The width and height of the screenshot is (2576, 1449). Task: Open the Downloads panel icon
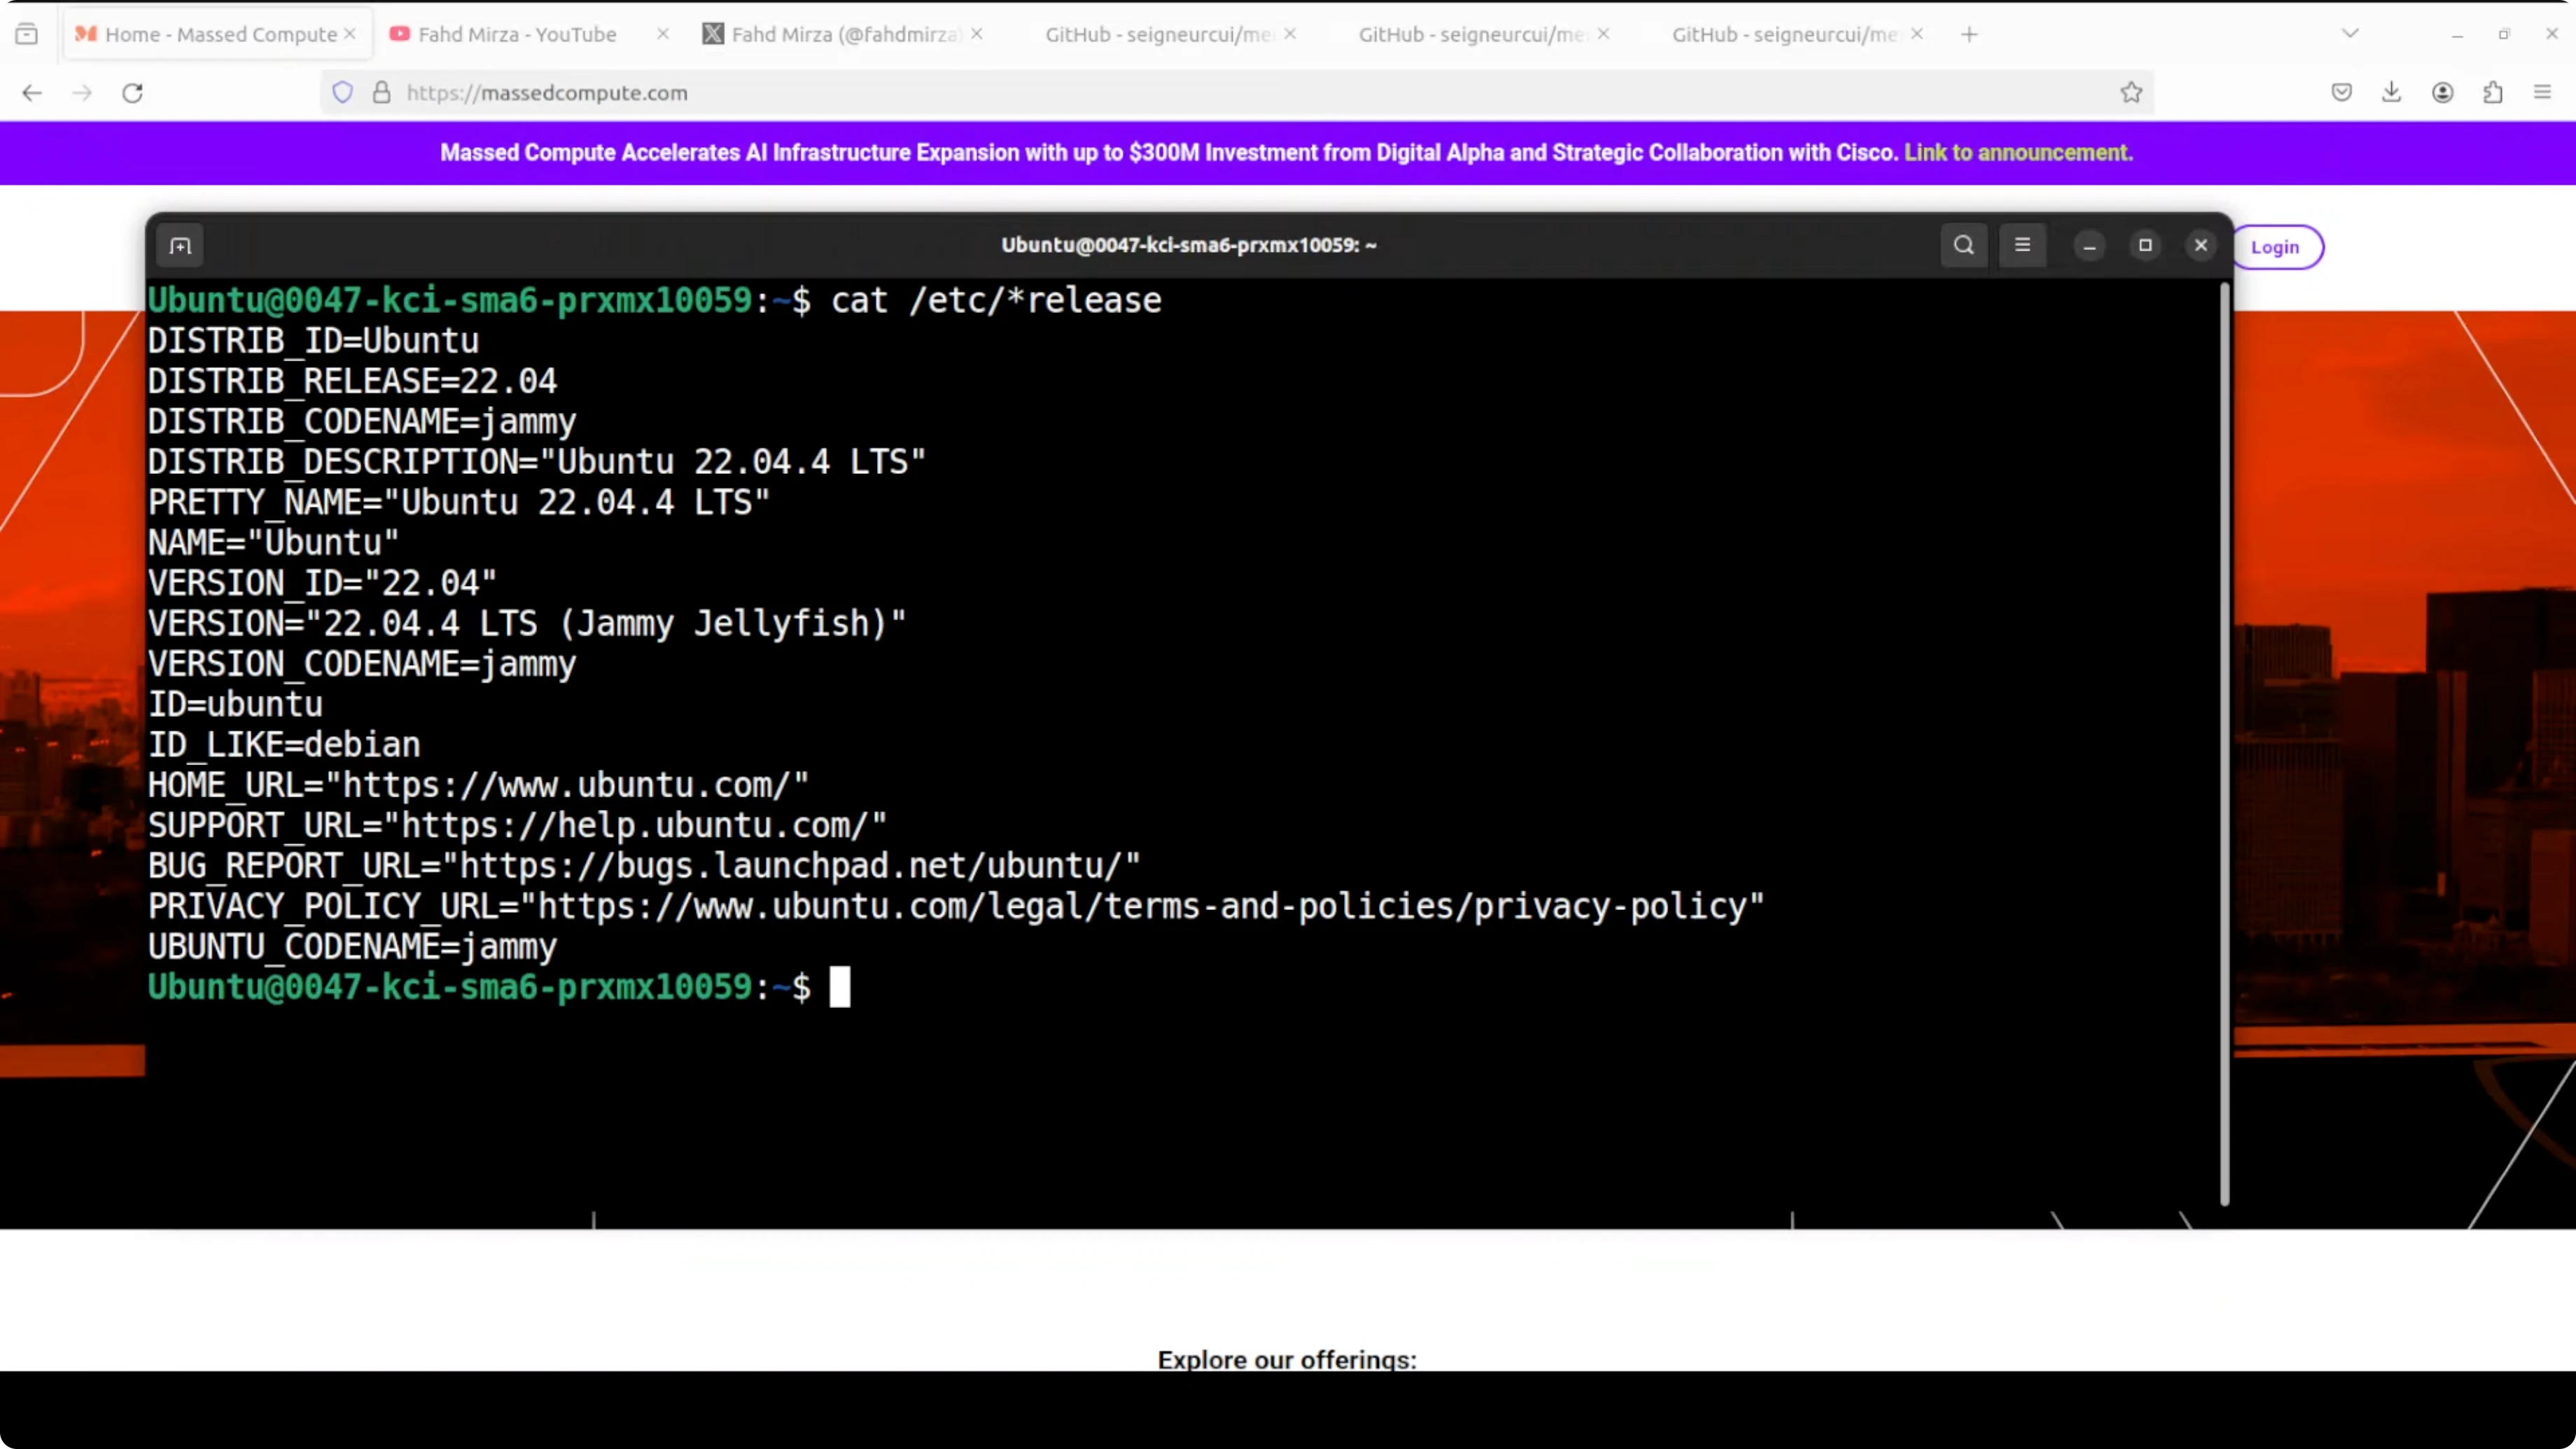pyautogui.click(x=2391, y=92)
